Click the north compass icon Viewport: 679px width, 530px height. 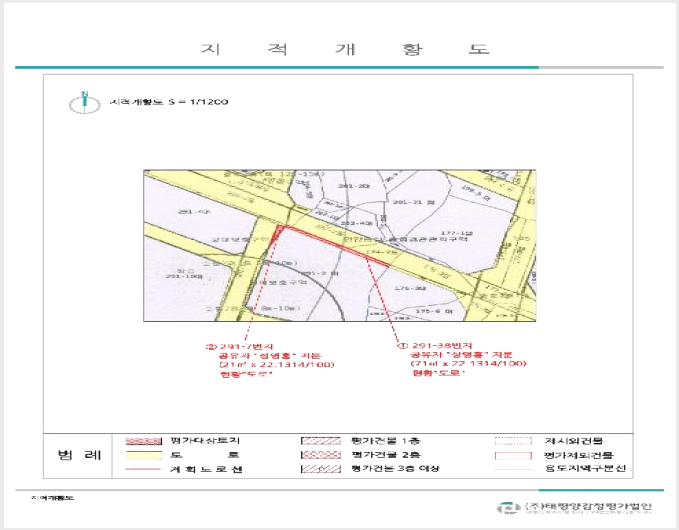click(x=85, y=103)
